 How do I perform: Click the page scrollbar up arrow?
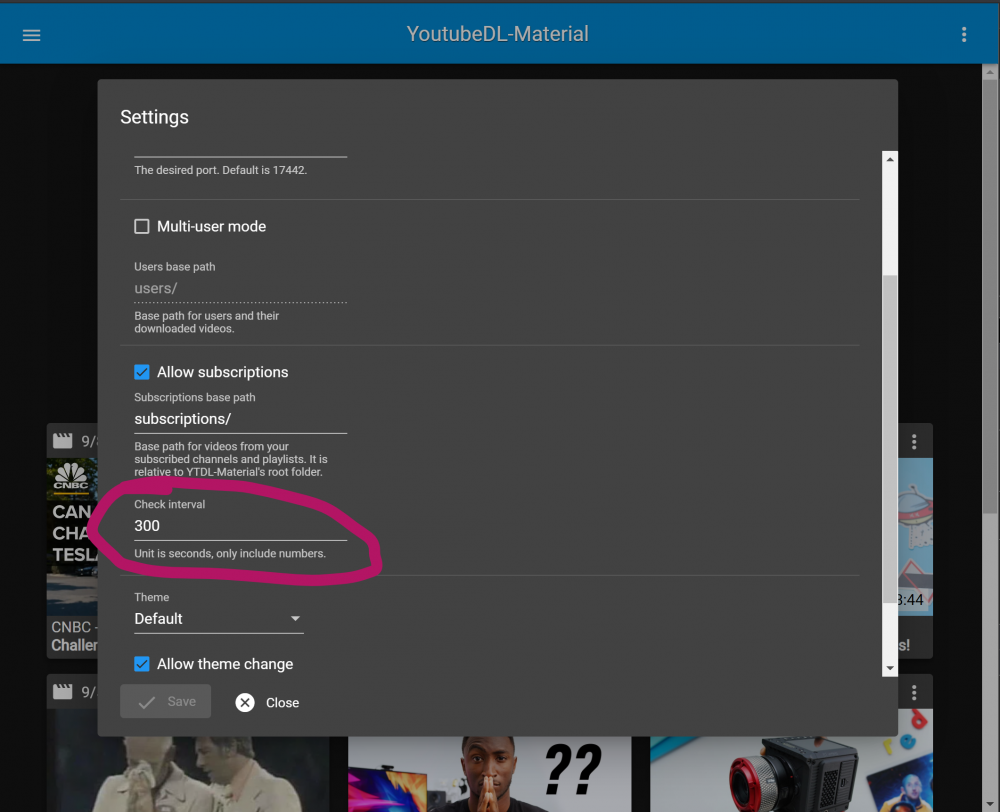(x=990, y=72)
